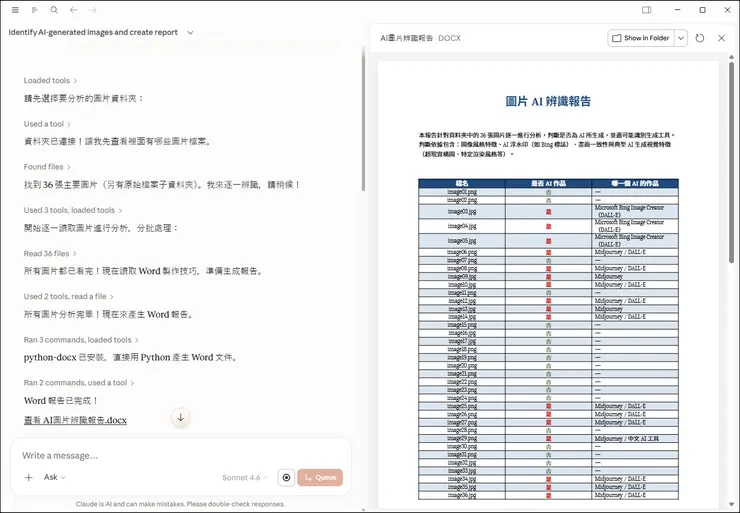The image size is (740, 513).
Task: Select the image29.png cell
Action: point(462,438)
